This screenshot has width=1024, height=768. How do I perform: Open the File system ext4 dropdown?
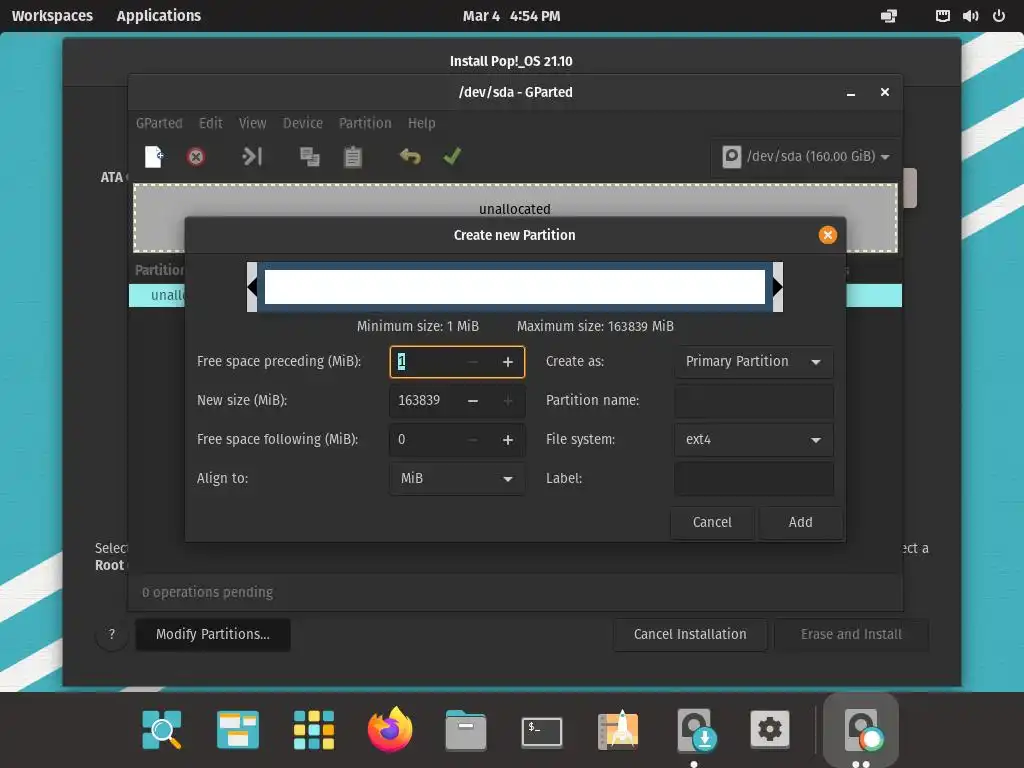coord(754,440)
